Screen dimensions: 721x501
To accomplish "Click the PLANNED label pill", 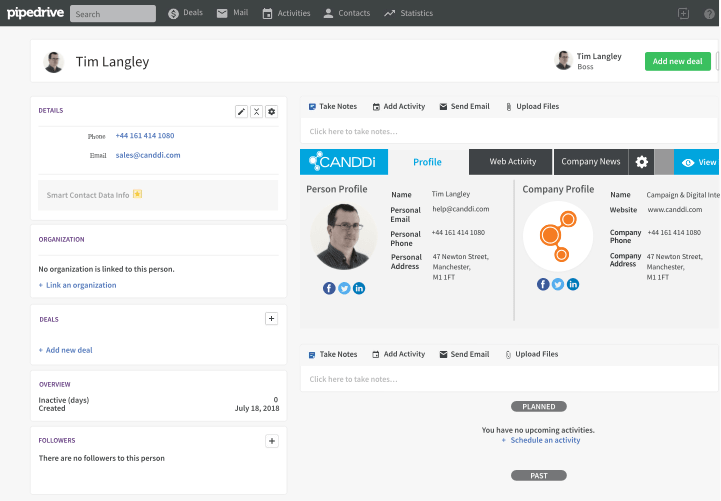I will 538,407.
